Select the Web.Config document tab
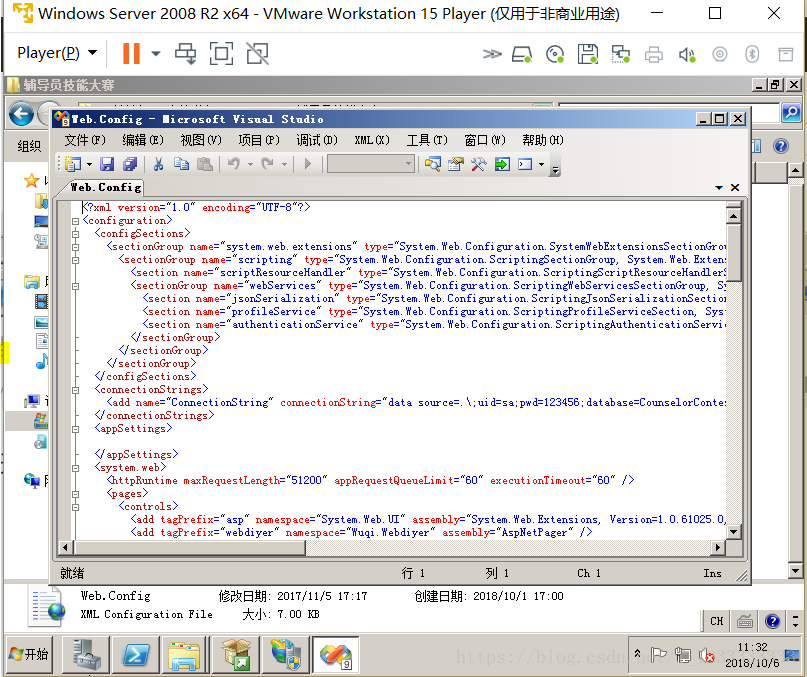 106,187
